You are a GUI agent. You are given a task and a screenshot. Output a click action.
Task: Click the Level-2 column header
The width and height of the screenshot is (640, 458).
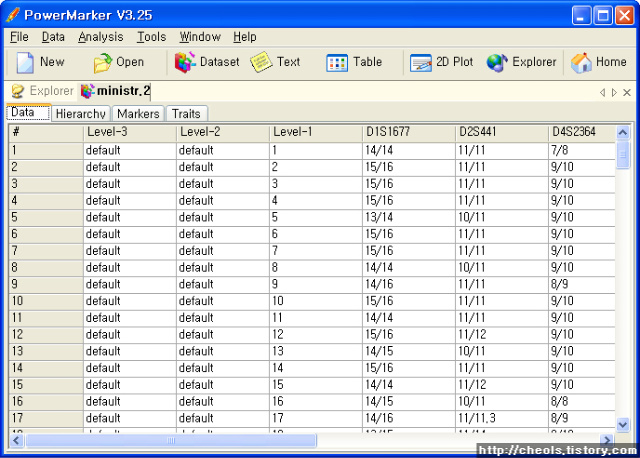(x=223, y=132)
